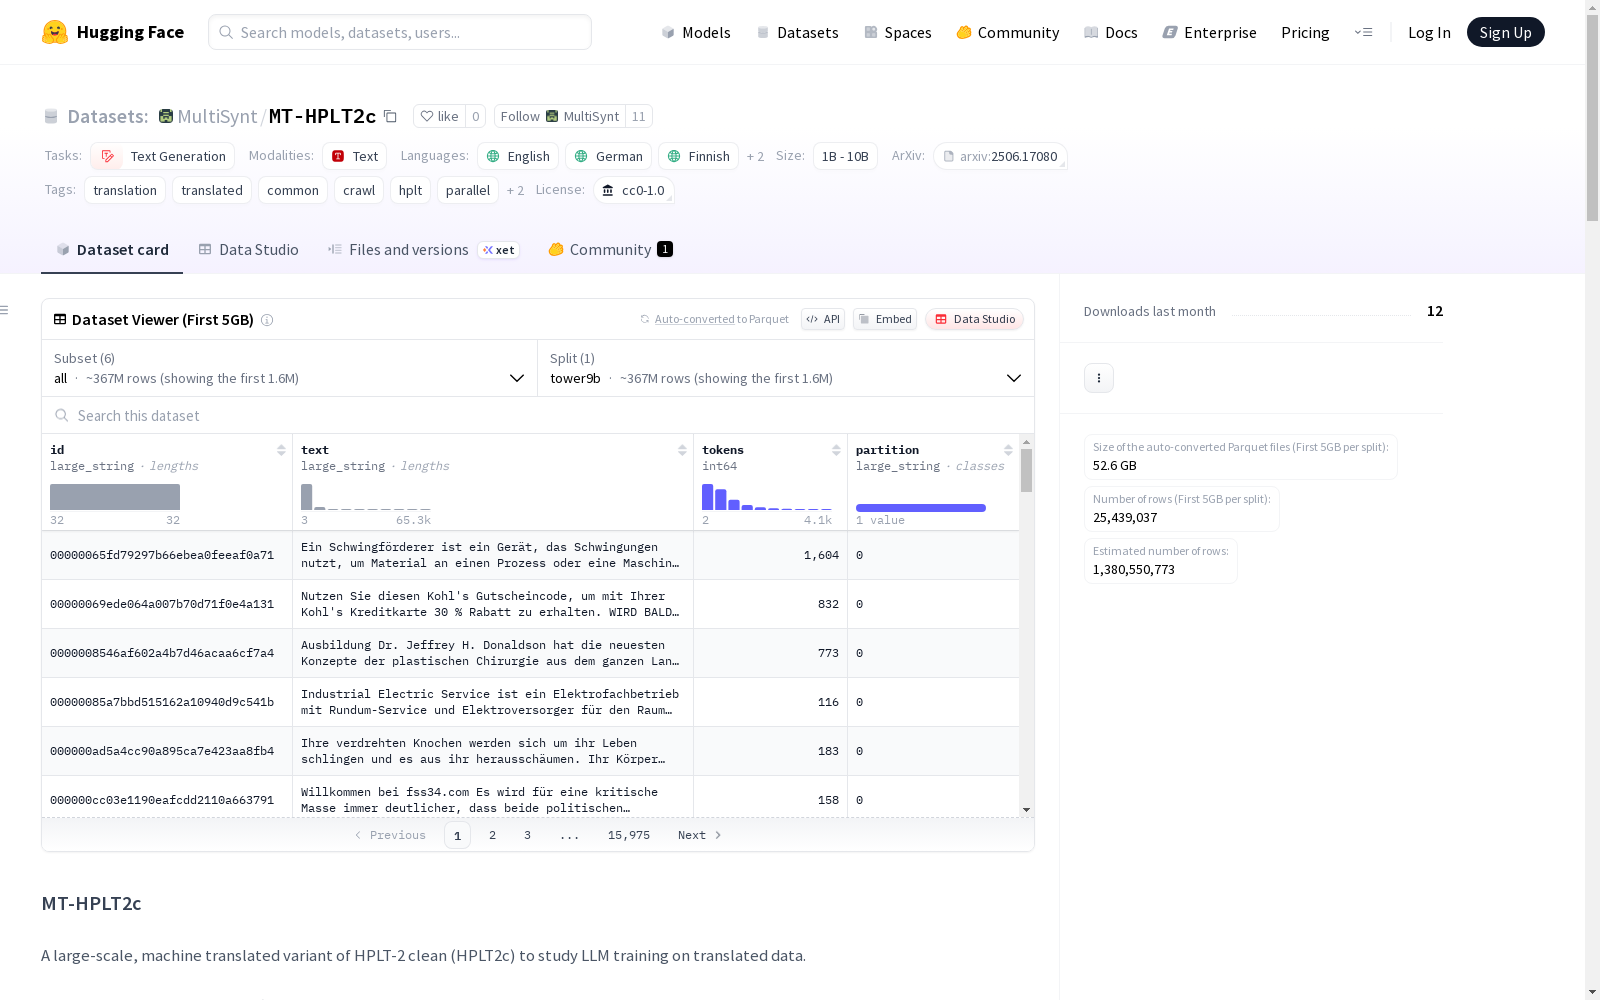The height and width of the screenshot is (1000, 1600).
Task: Go to page 3 of the dataset viewer
Action: tap(527, 835)
